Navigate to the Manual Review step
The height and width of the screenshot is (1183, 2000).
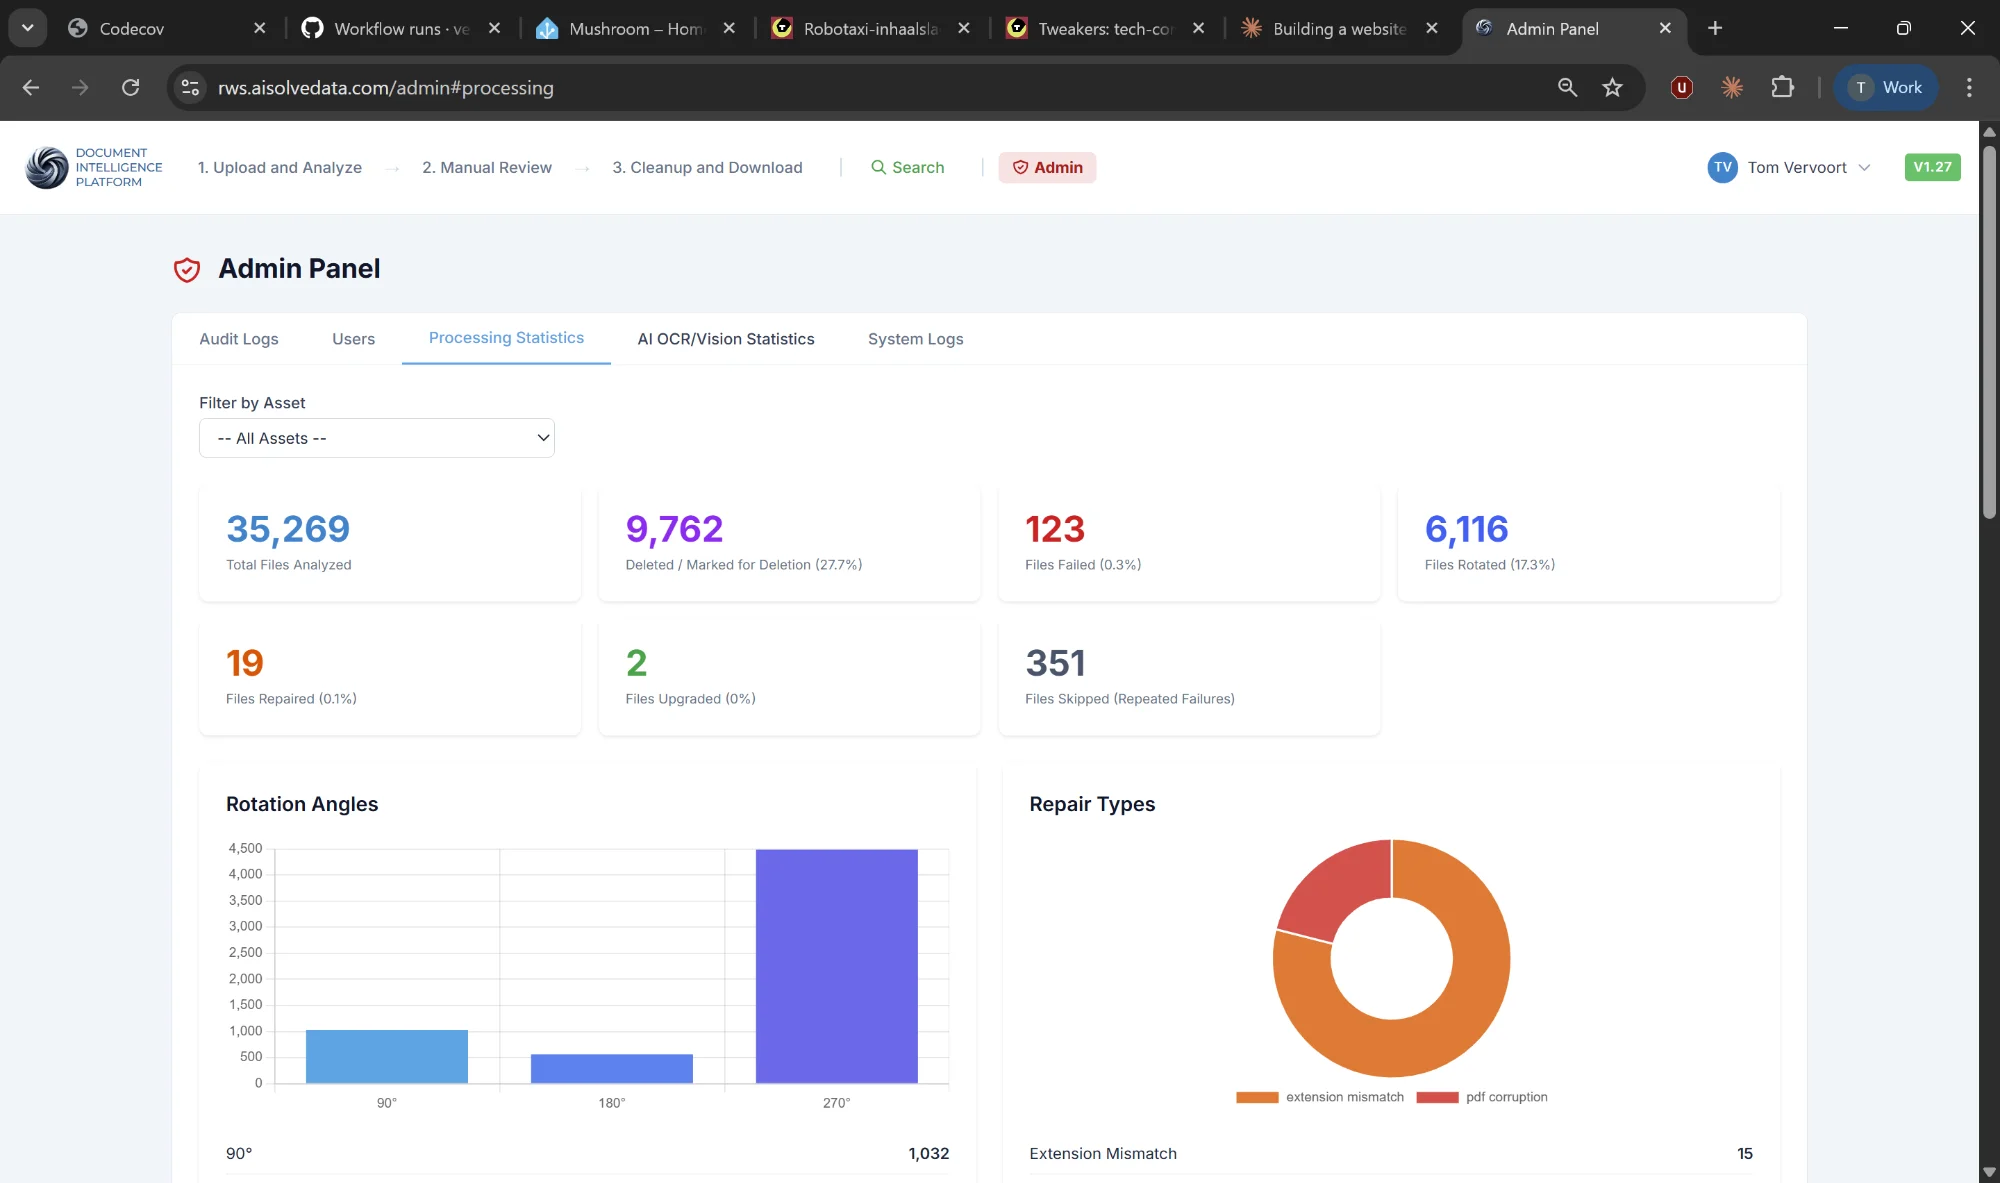click(x=486, y=167)
